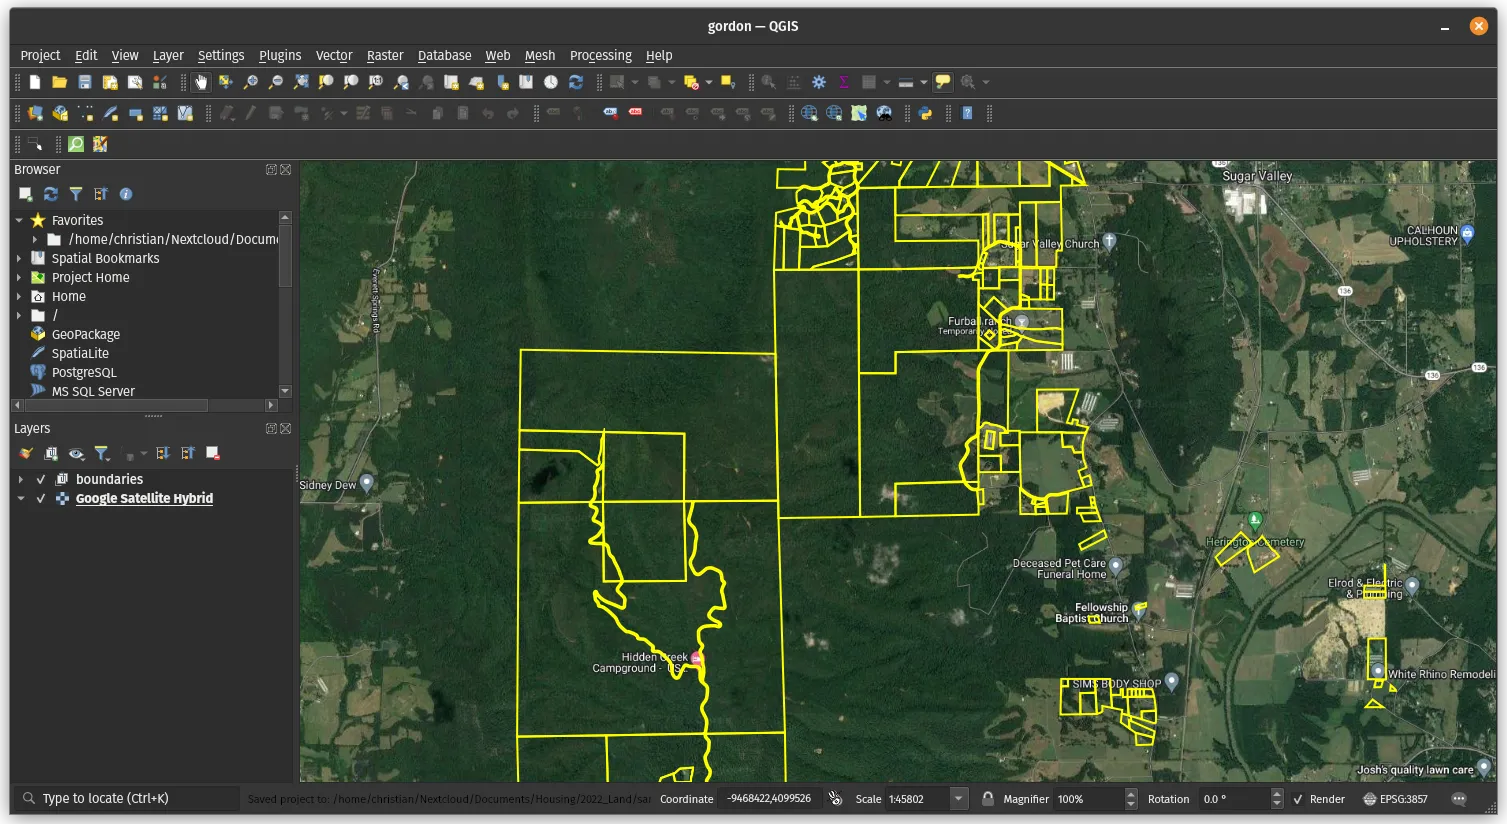This screenshot has height=824, width=1507.
Task: Click the EPSG:3857 projection button
Action: (x=1395, y=799)
